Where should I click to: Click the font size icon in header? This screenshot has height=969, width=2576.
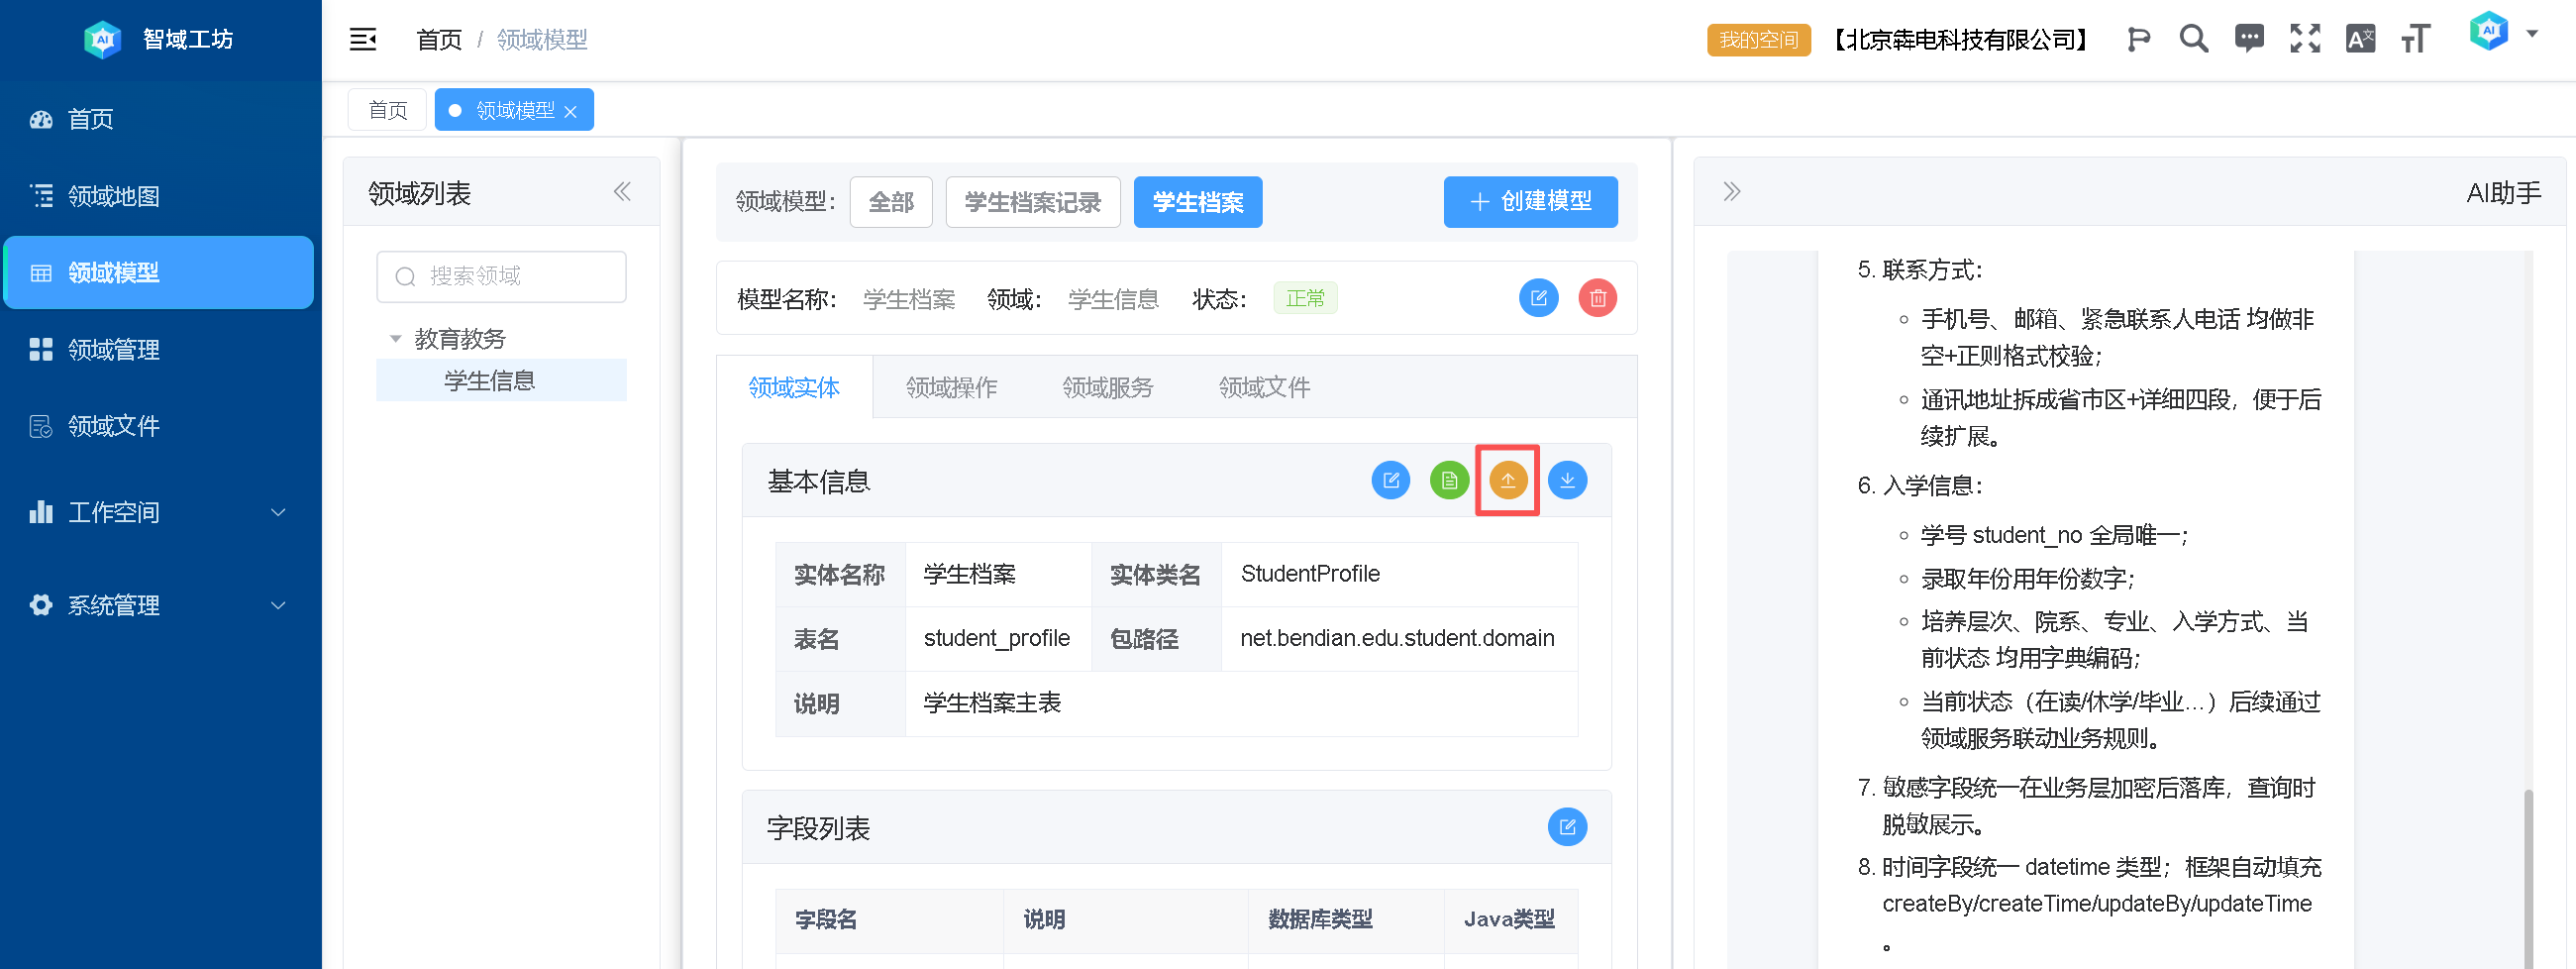tap(2415, 39)
